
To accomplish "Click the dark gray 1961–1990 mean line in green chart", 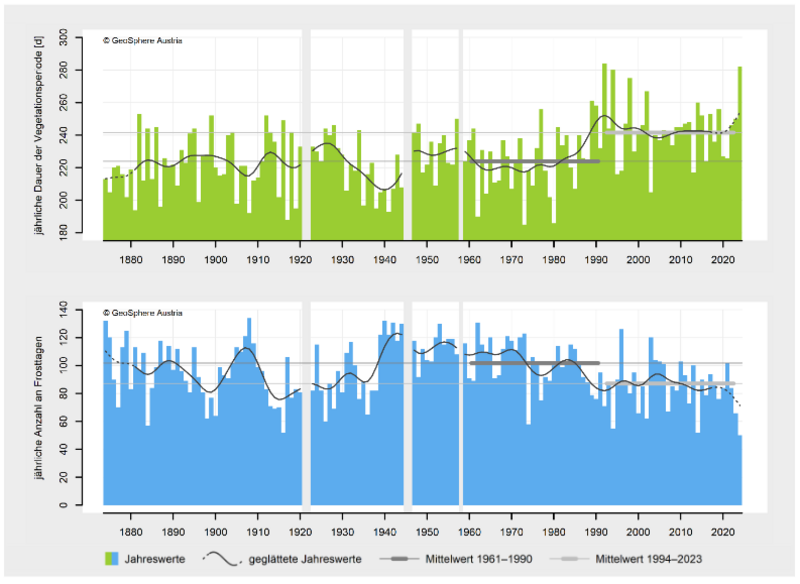I will [x=530, y=161].
